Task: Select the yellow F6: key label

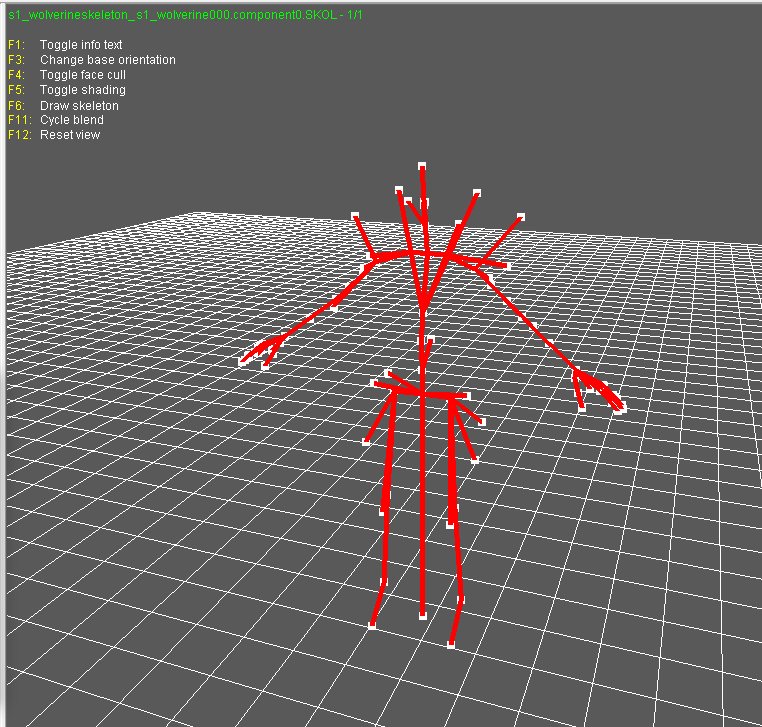Action: click(16, 105)
